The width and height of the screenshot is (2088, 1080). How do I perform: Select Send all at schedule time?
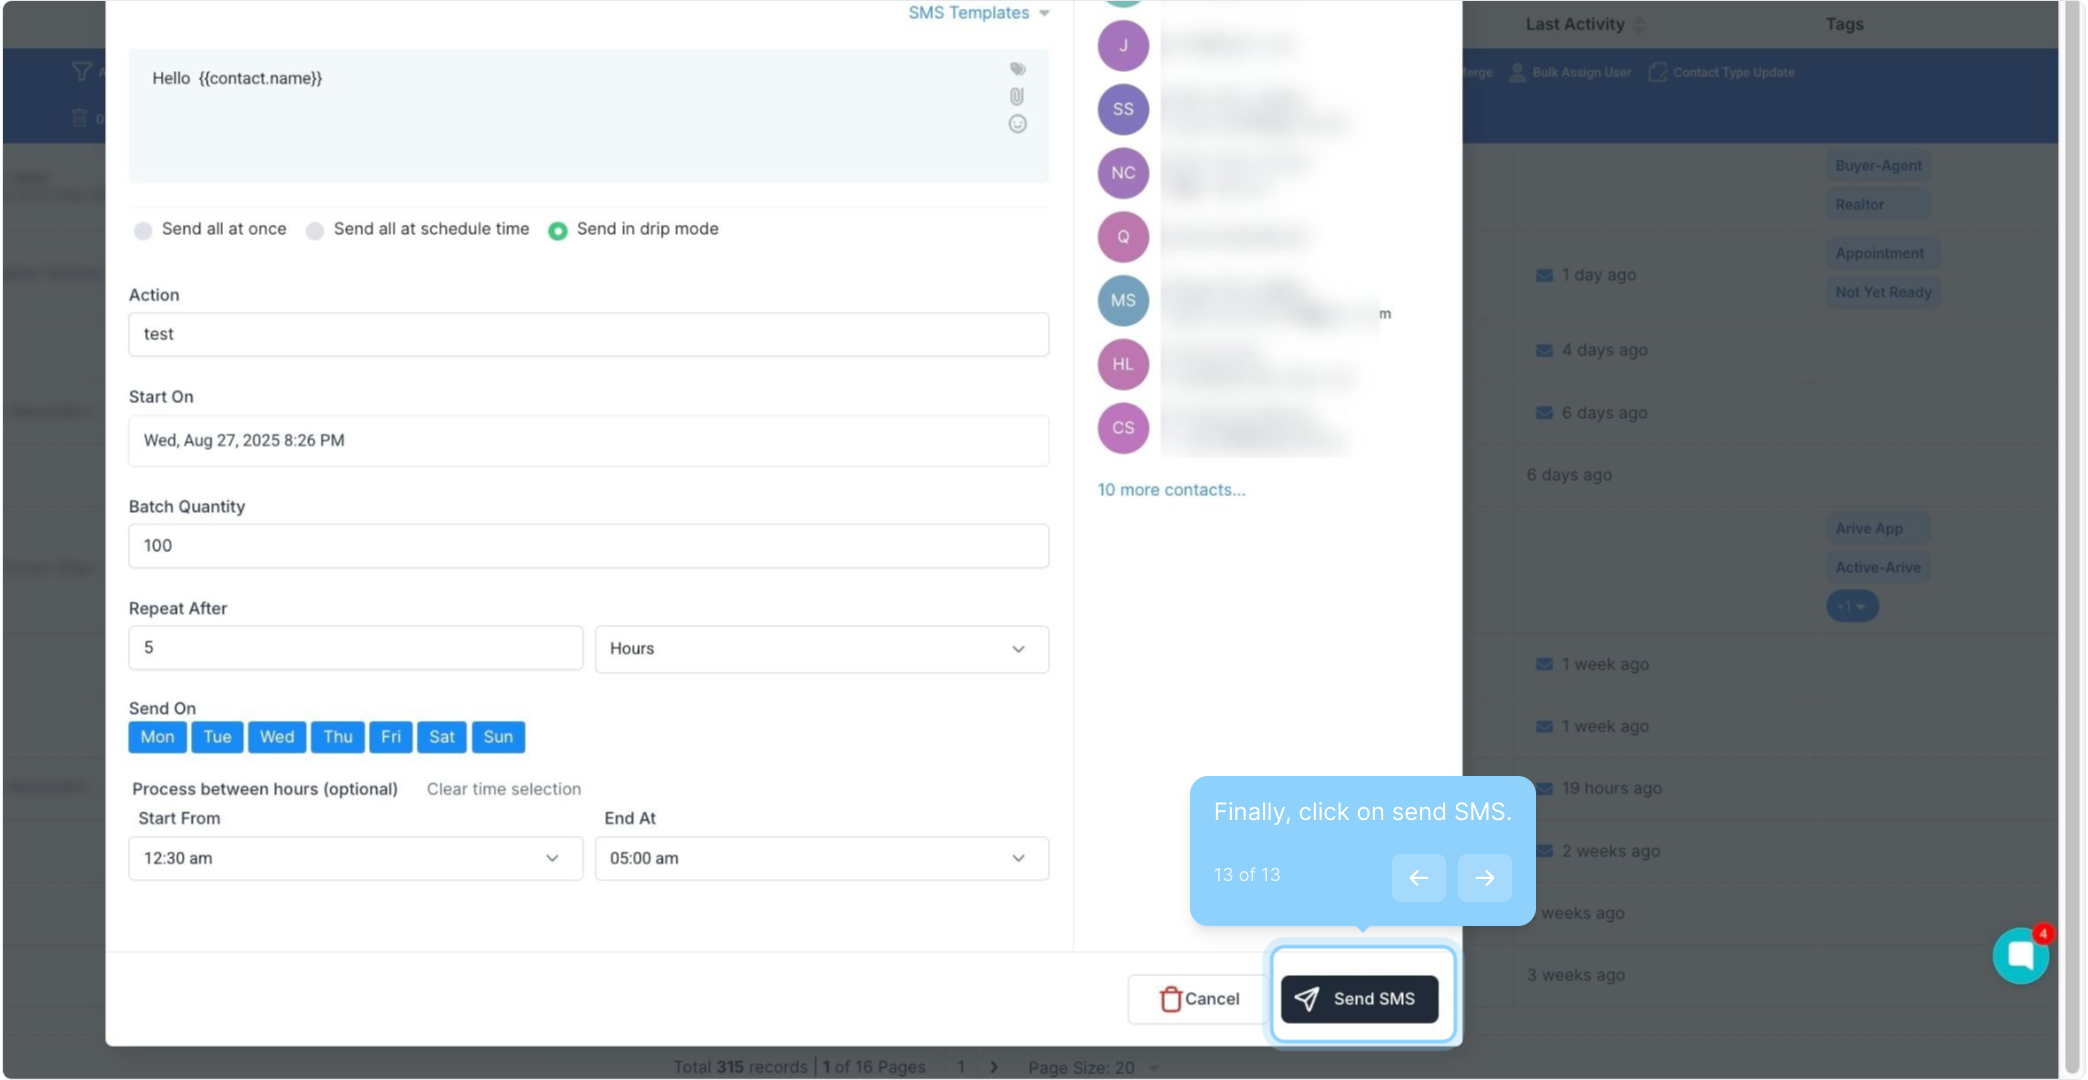[x=315, y=231]
